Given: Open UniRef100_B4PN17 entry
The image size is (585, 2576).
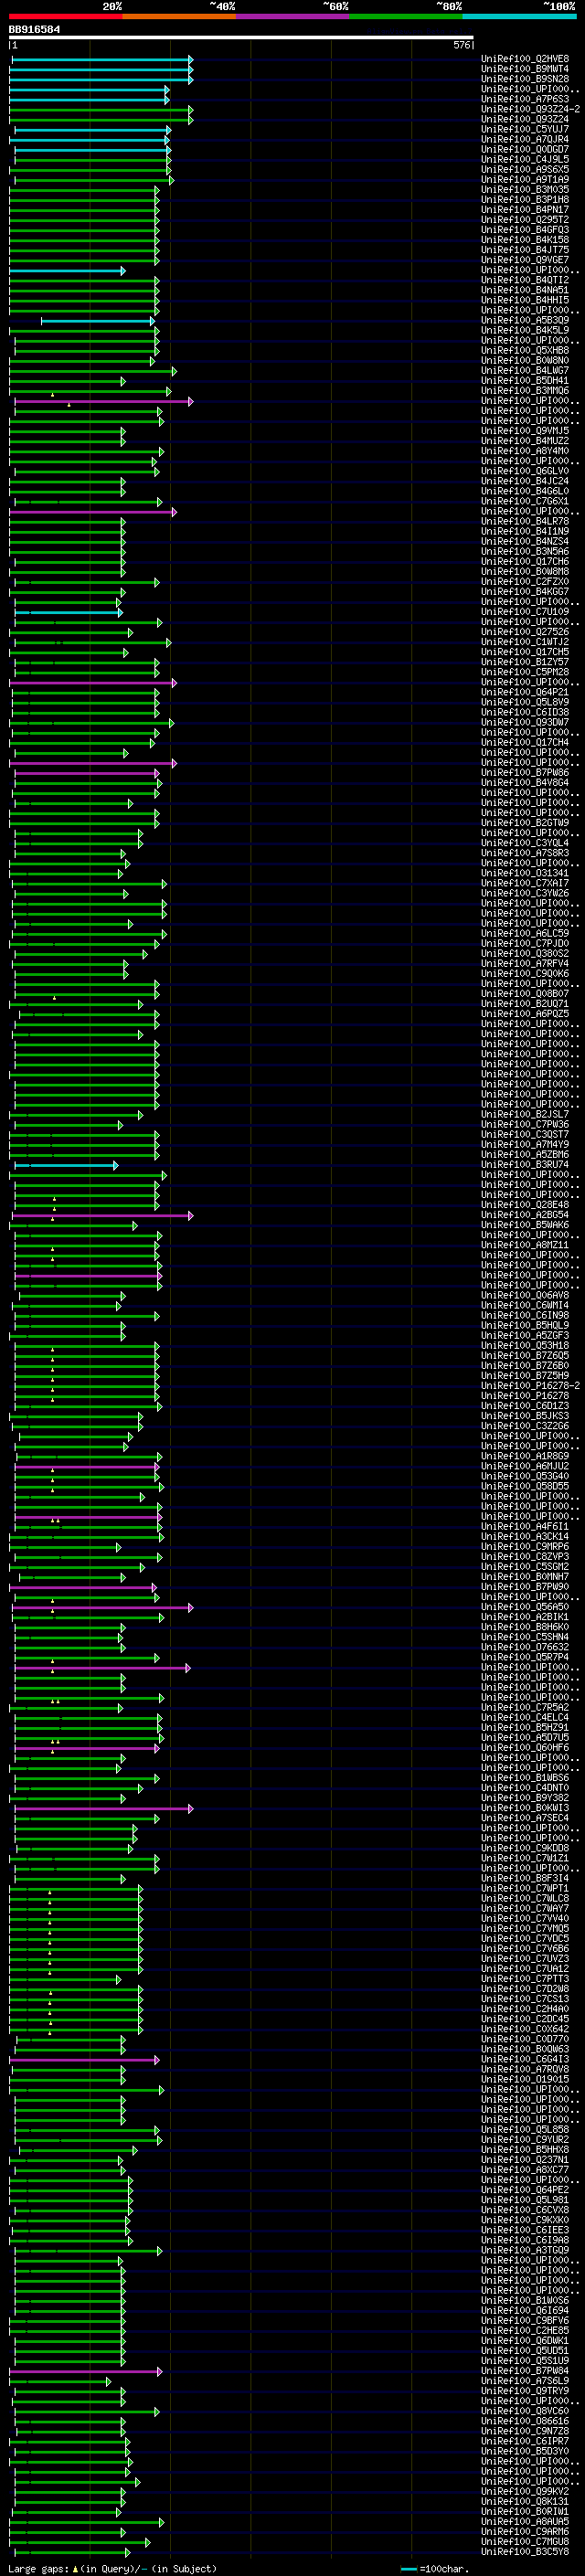Looking at the screenshot, I should pos(525,210).
